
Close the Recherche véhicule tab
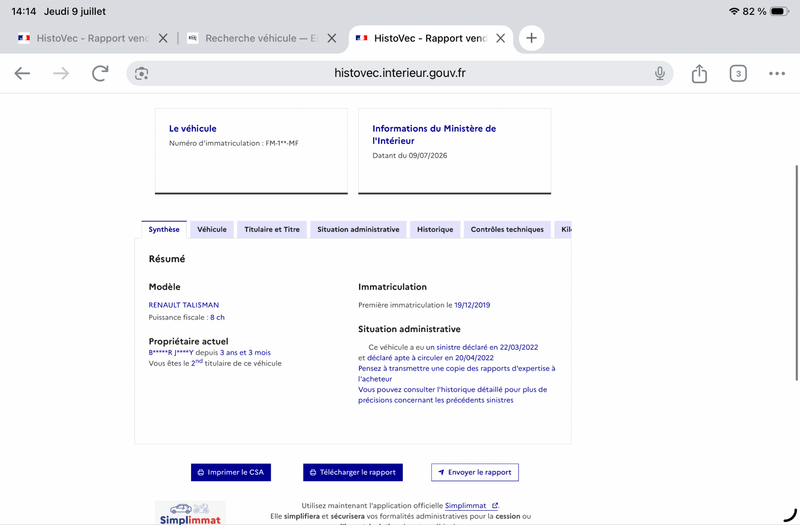coord(332,38)
